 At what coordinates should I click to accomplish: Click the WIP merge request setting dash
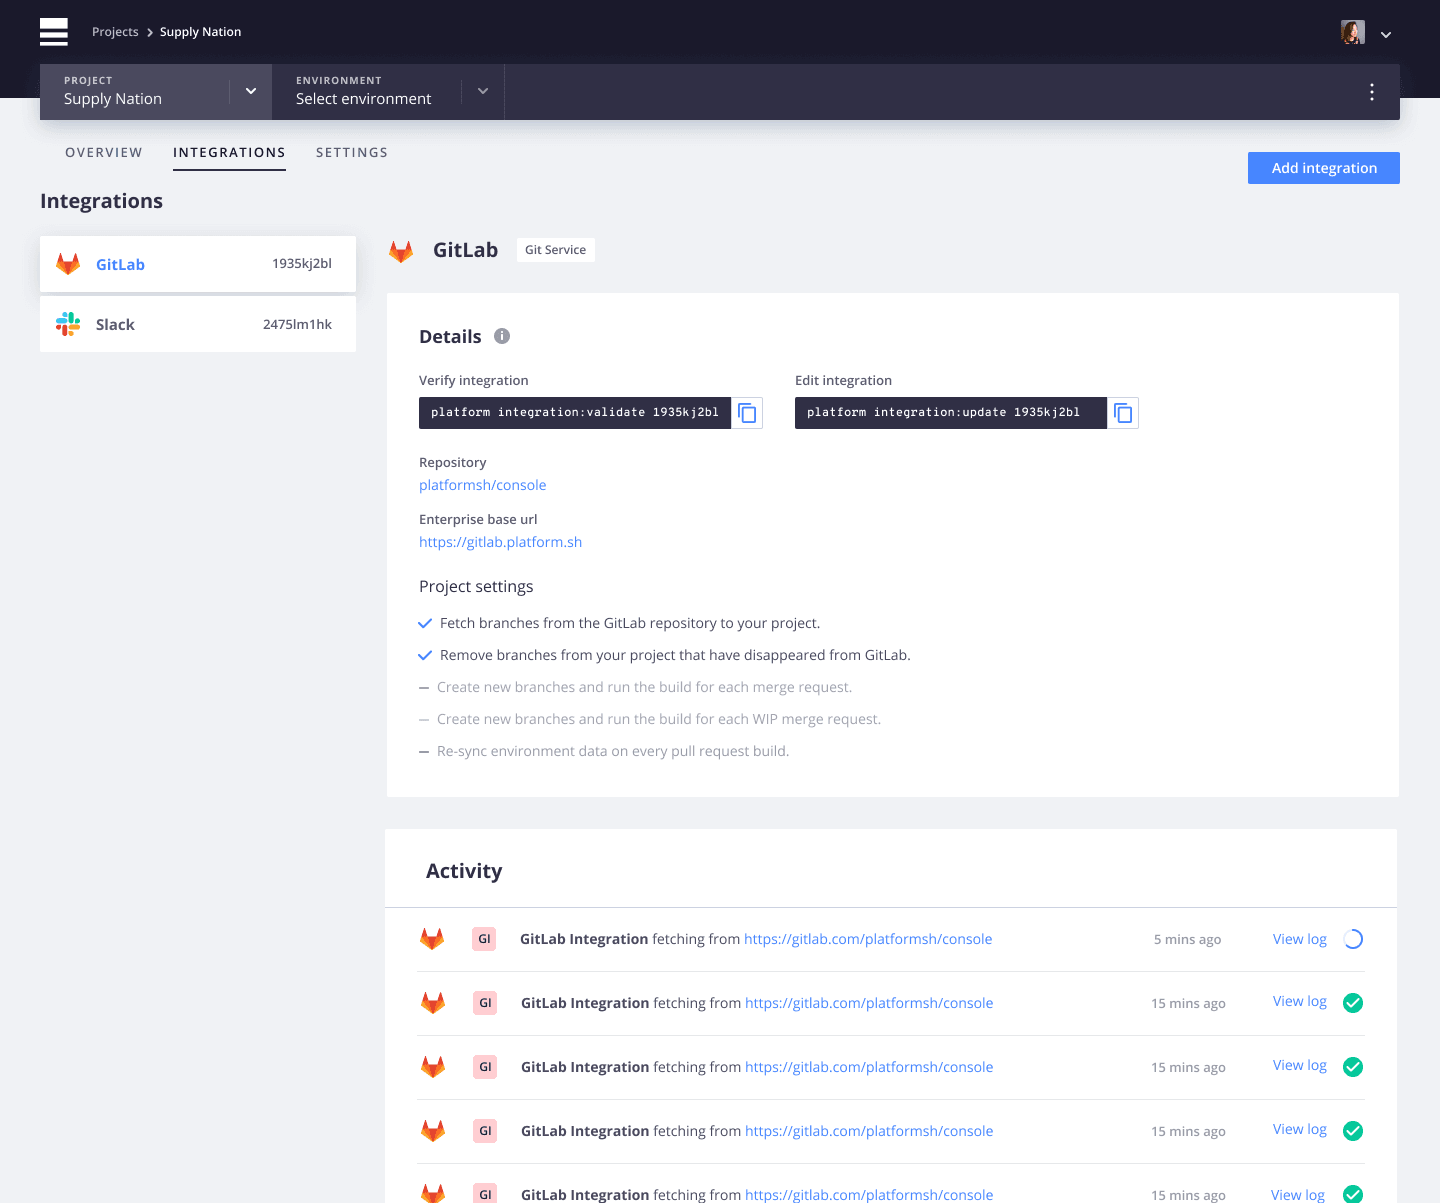coord(424,720)
